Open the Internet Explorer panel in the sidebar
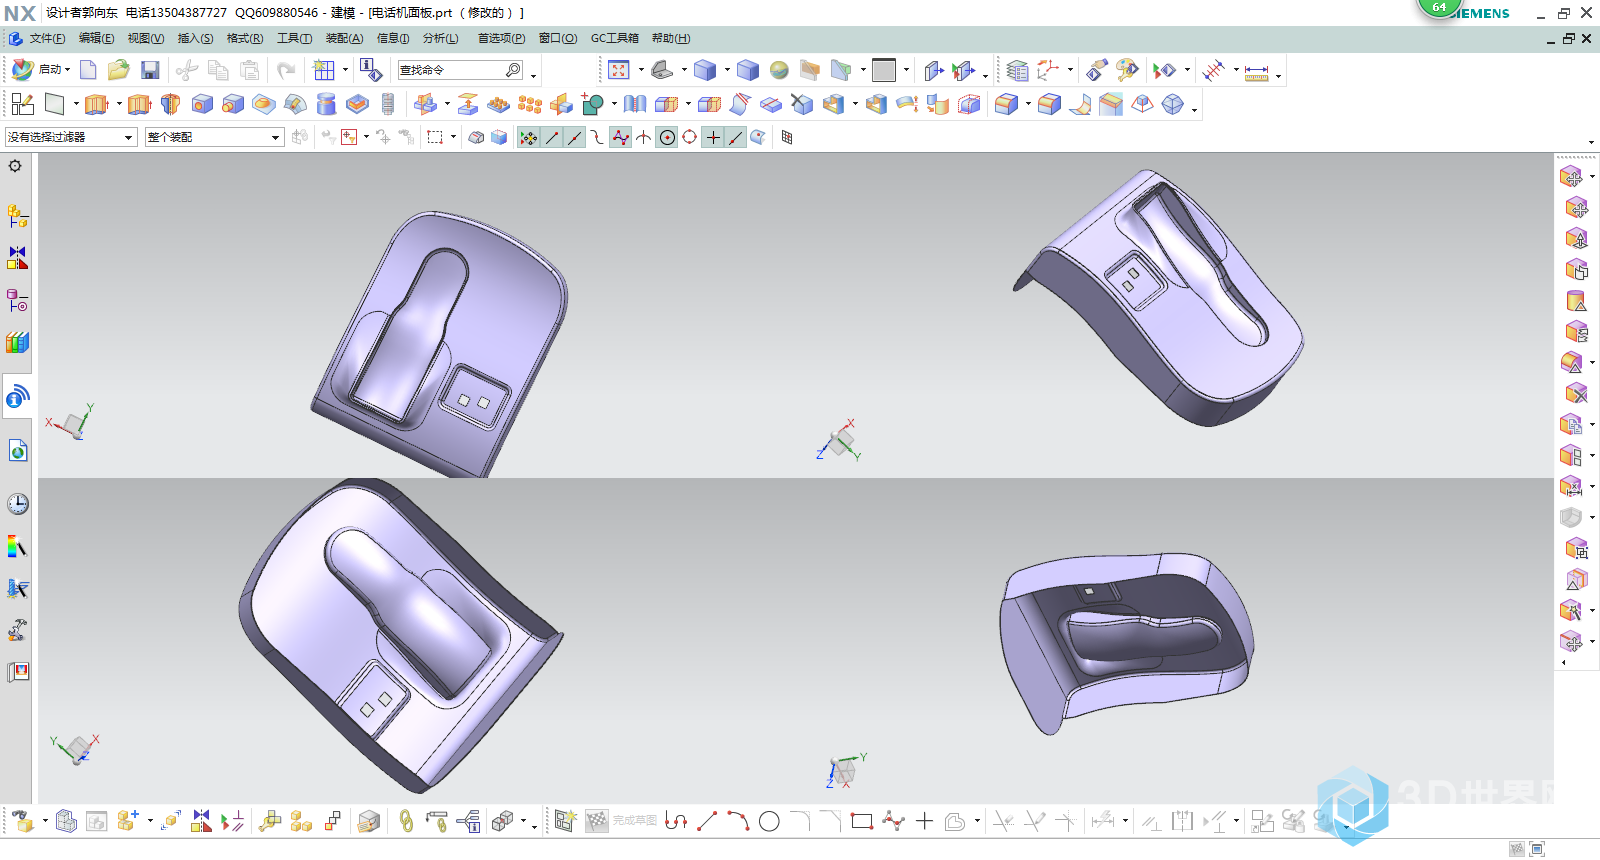 point(18,451)
